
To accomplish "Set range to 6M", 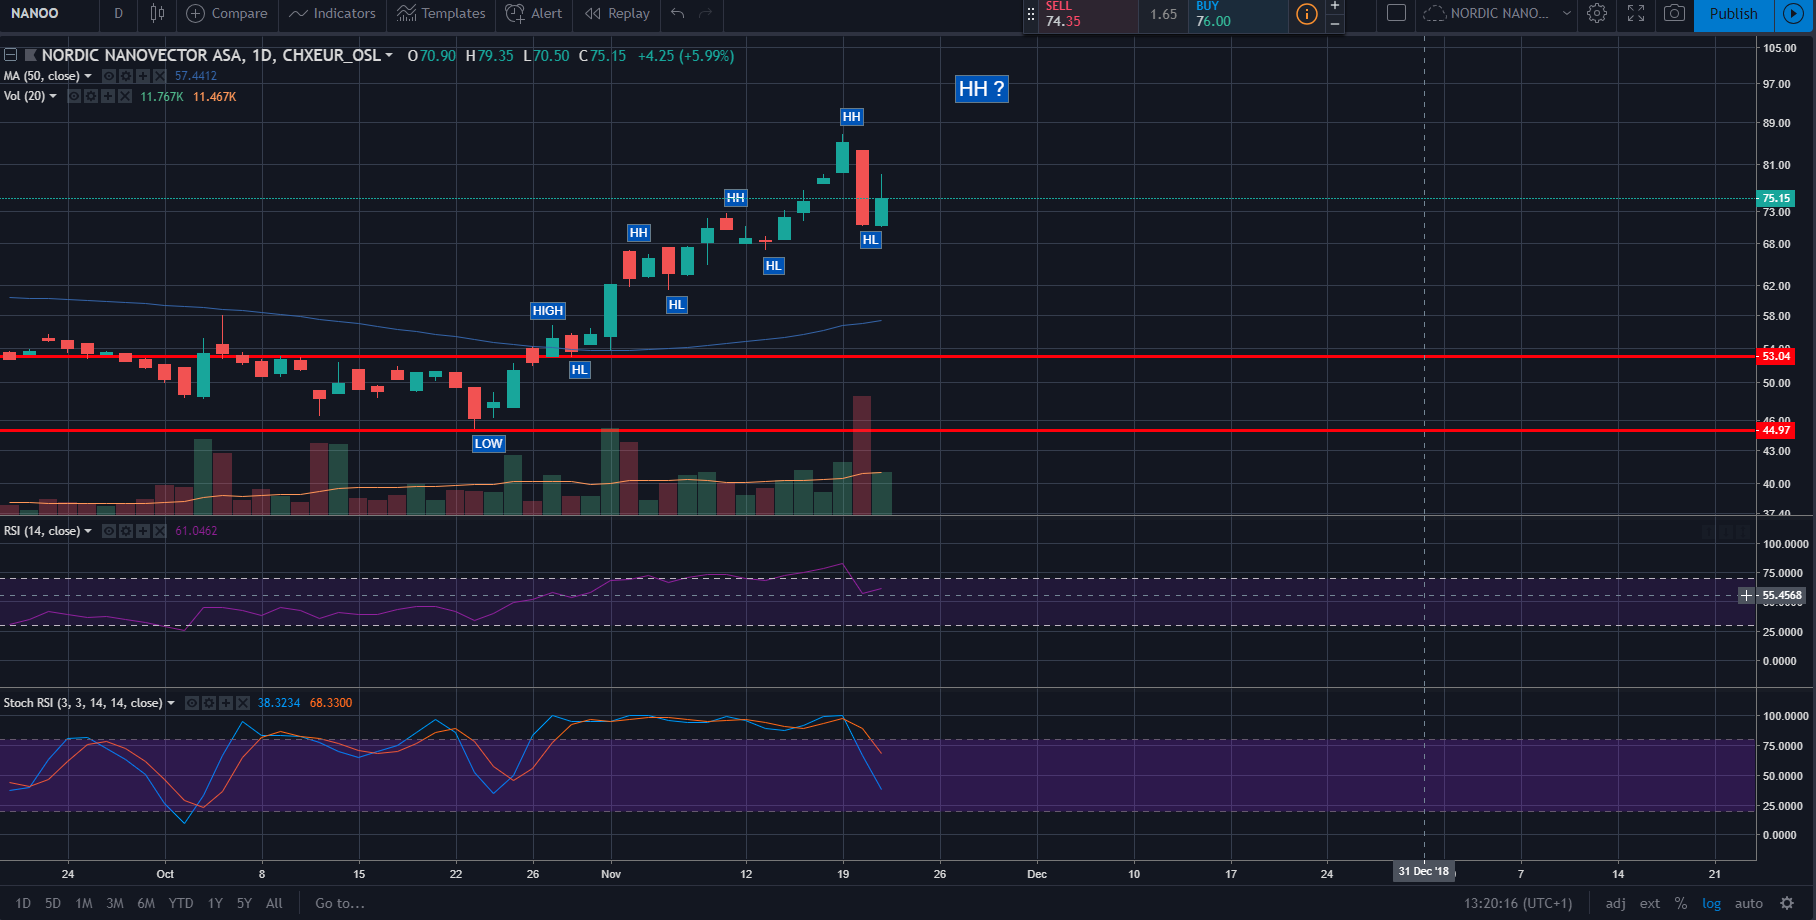I will pos(146,903).
